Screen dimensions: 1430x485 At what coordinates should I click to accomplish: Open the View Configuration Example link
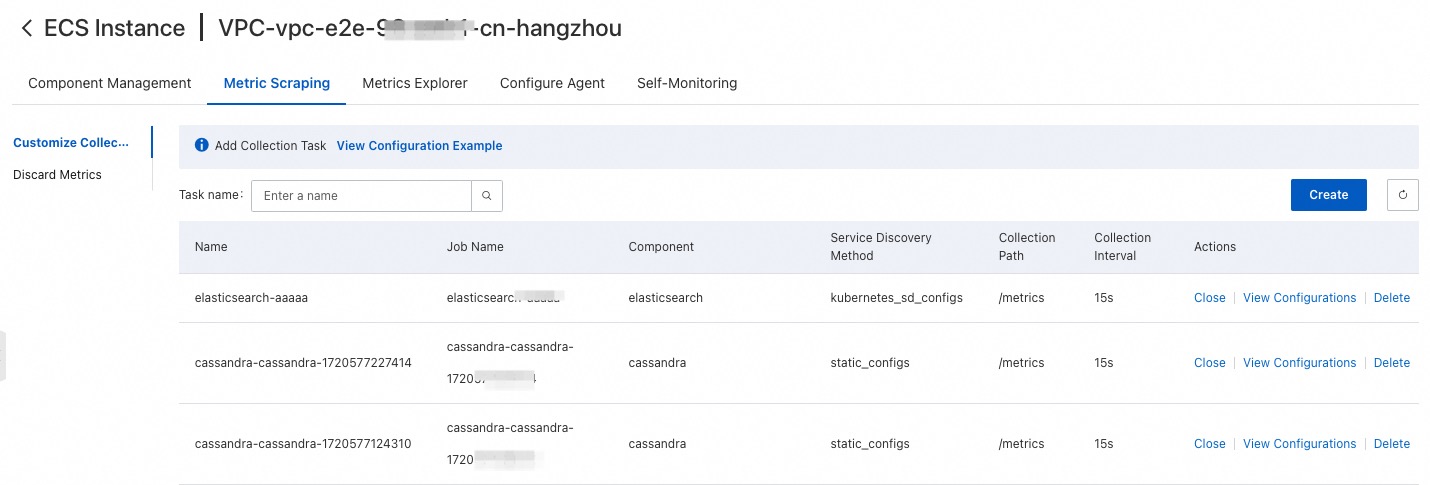(419, 146)
